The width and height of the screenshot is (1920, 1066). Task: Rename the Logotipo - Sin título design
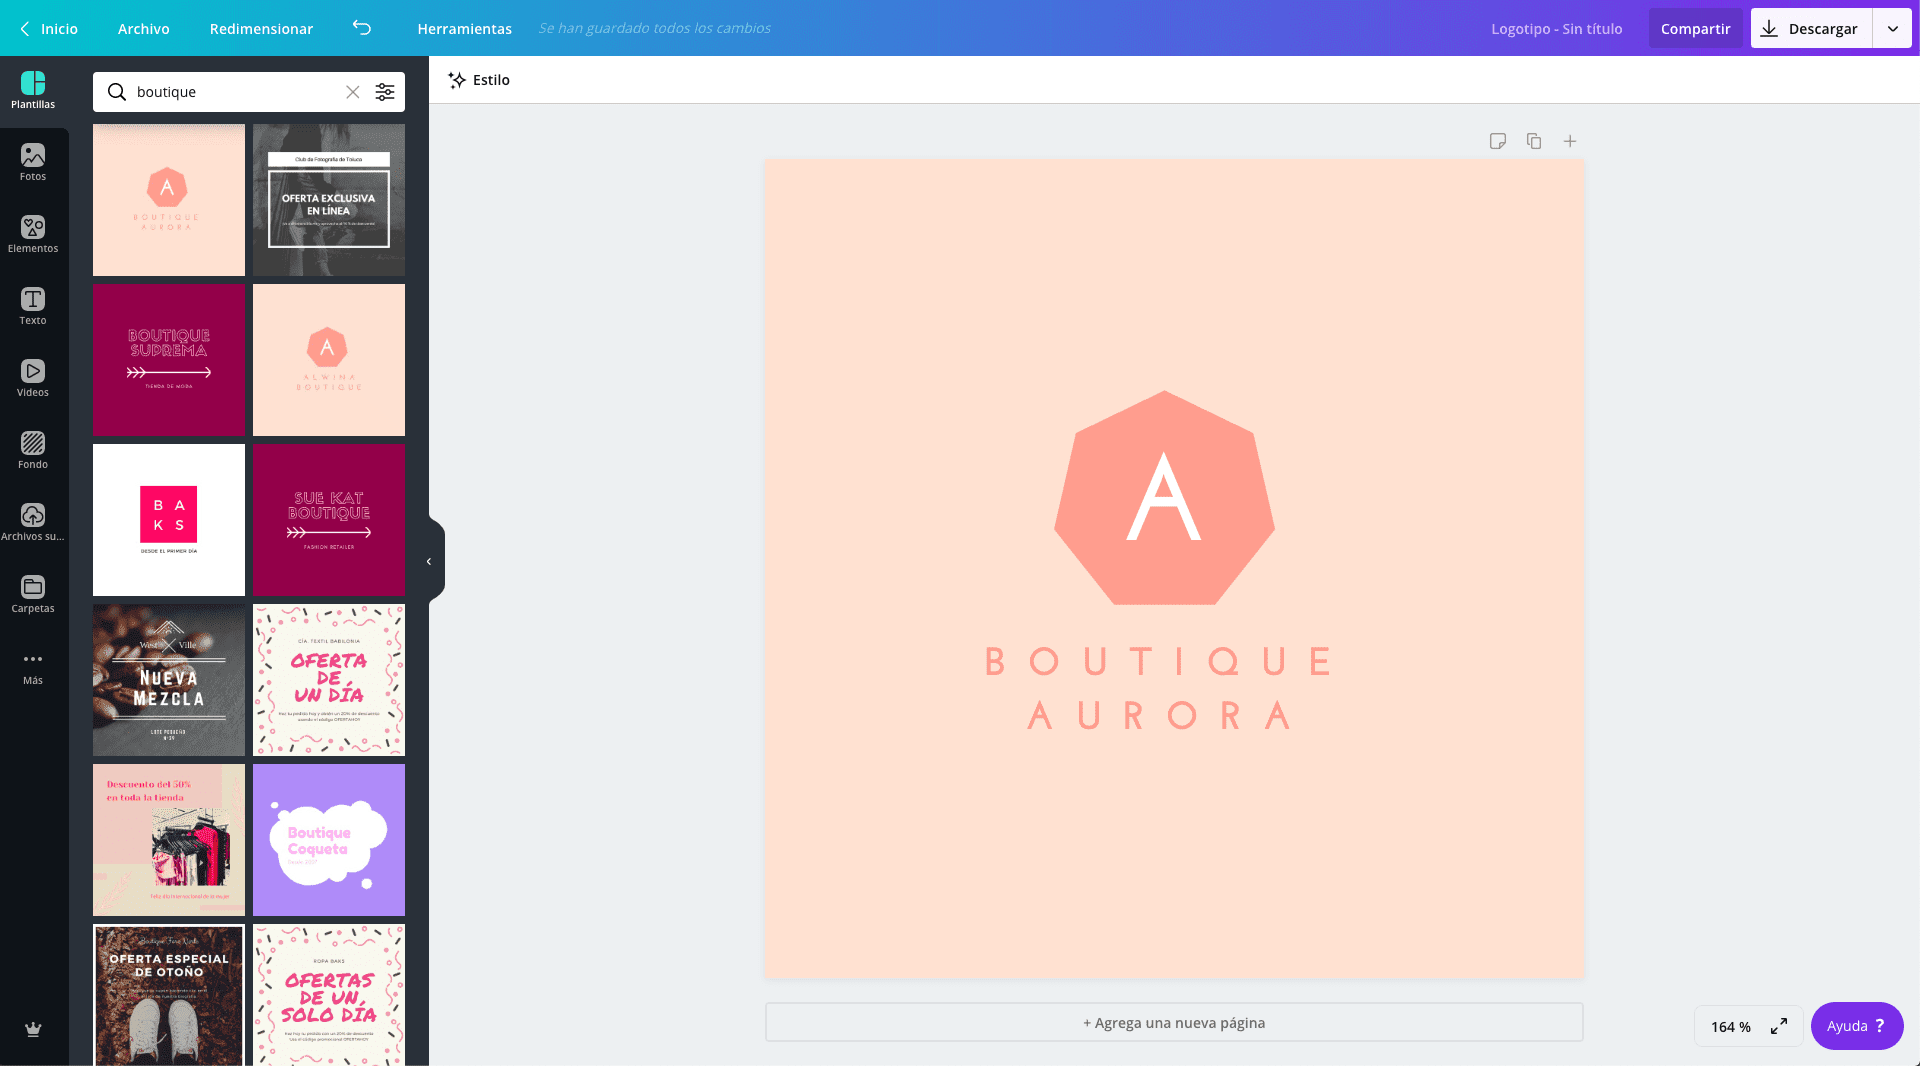1556,29
